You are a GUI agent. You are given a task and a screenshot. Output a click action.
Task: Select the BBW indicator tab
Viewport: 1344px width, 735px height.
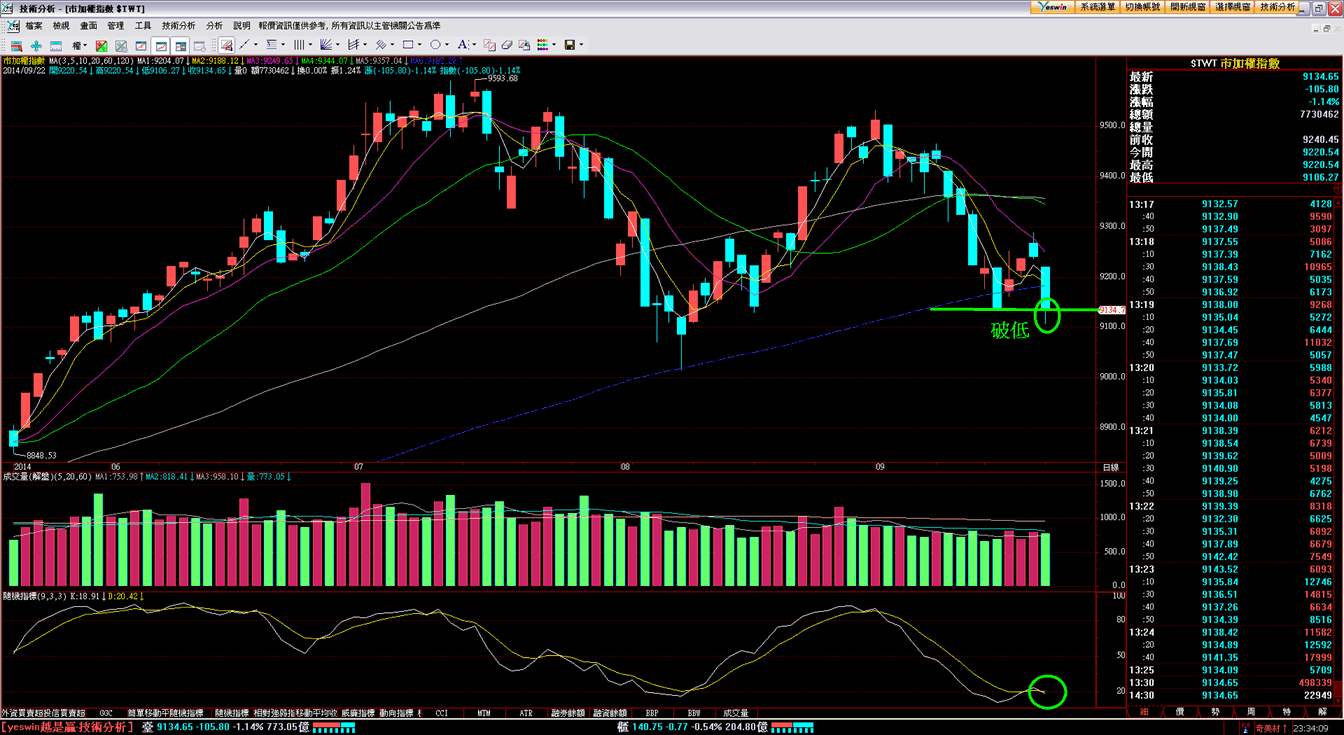coord(694,713)
